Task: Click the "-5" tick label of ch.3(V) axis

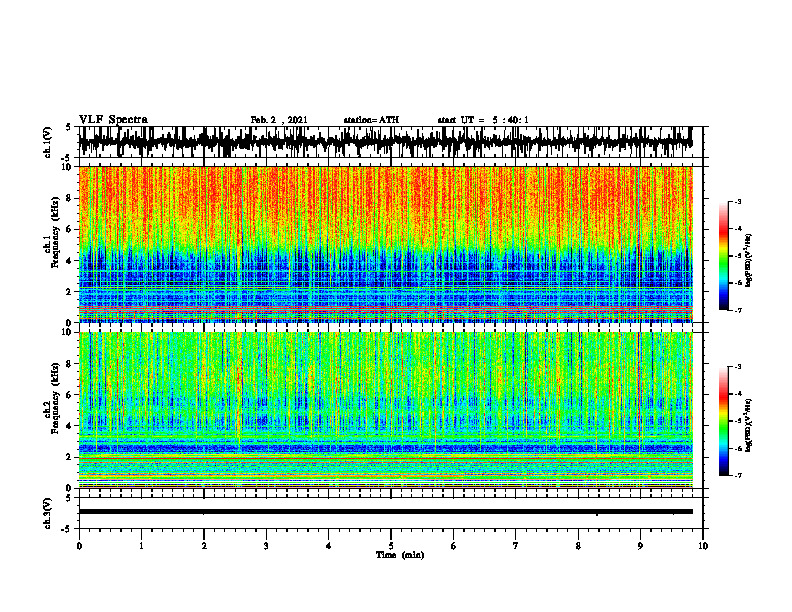Action: pyautogui.click(x=68, y=529)
